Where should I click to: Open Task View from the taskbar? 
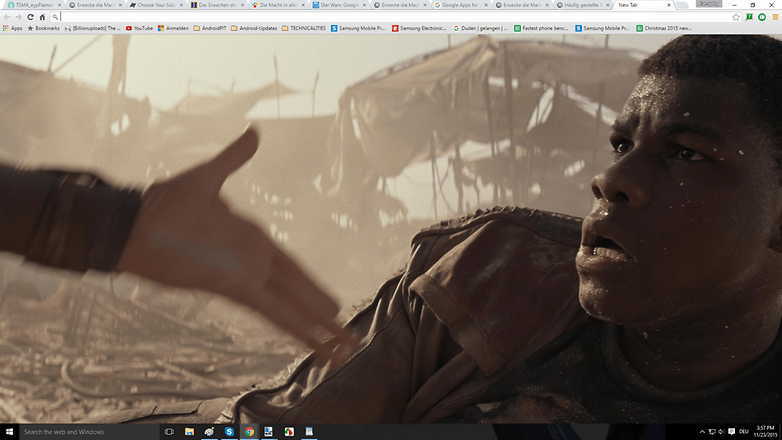pyautogui.click(x=169, y=432)
